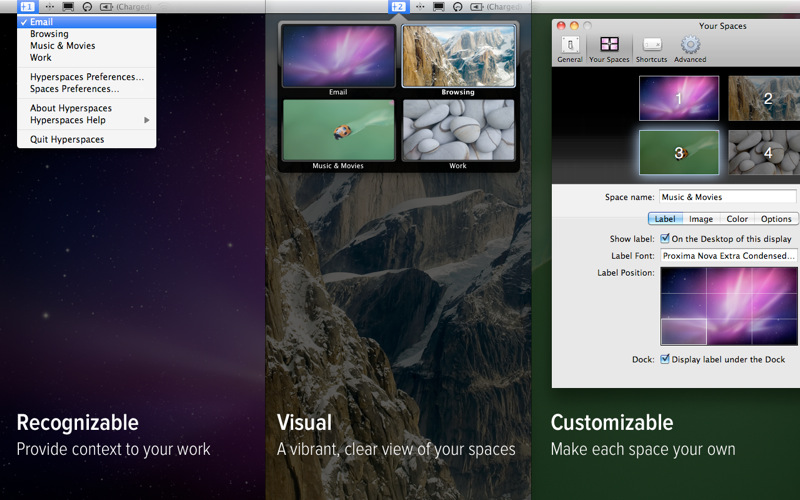Choose Quit Hyperspaces
Screen dimensions: 800x500
(87, 139)
